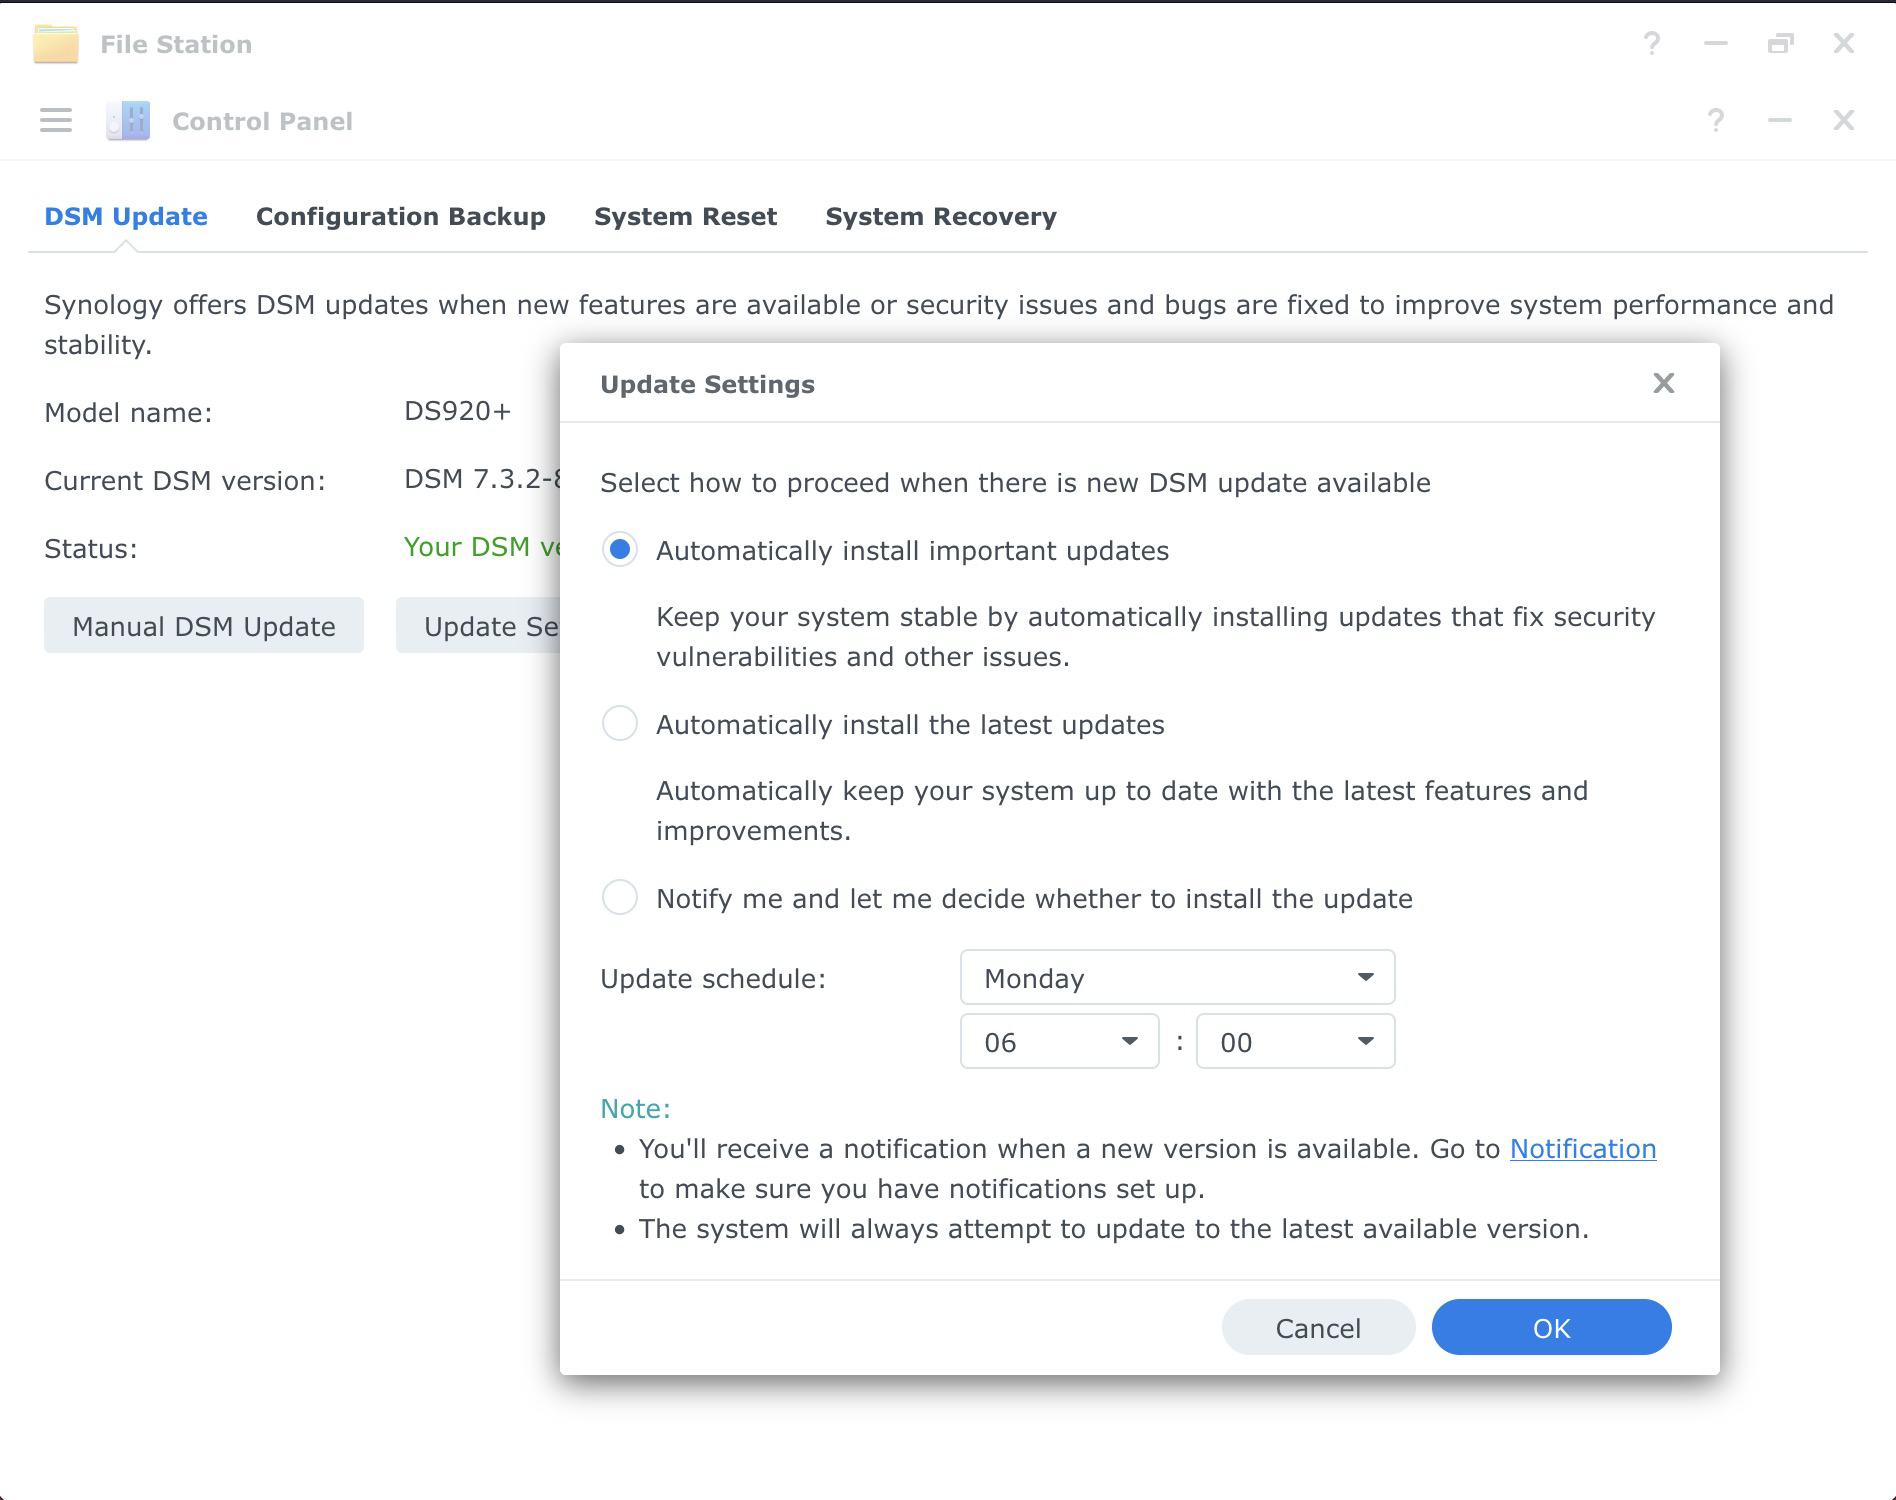Open the System Recovery tab
Viewport: 1896px width, 1500px height.
pos(941,217)
